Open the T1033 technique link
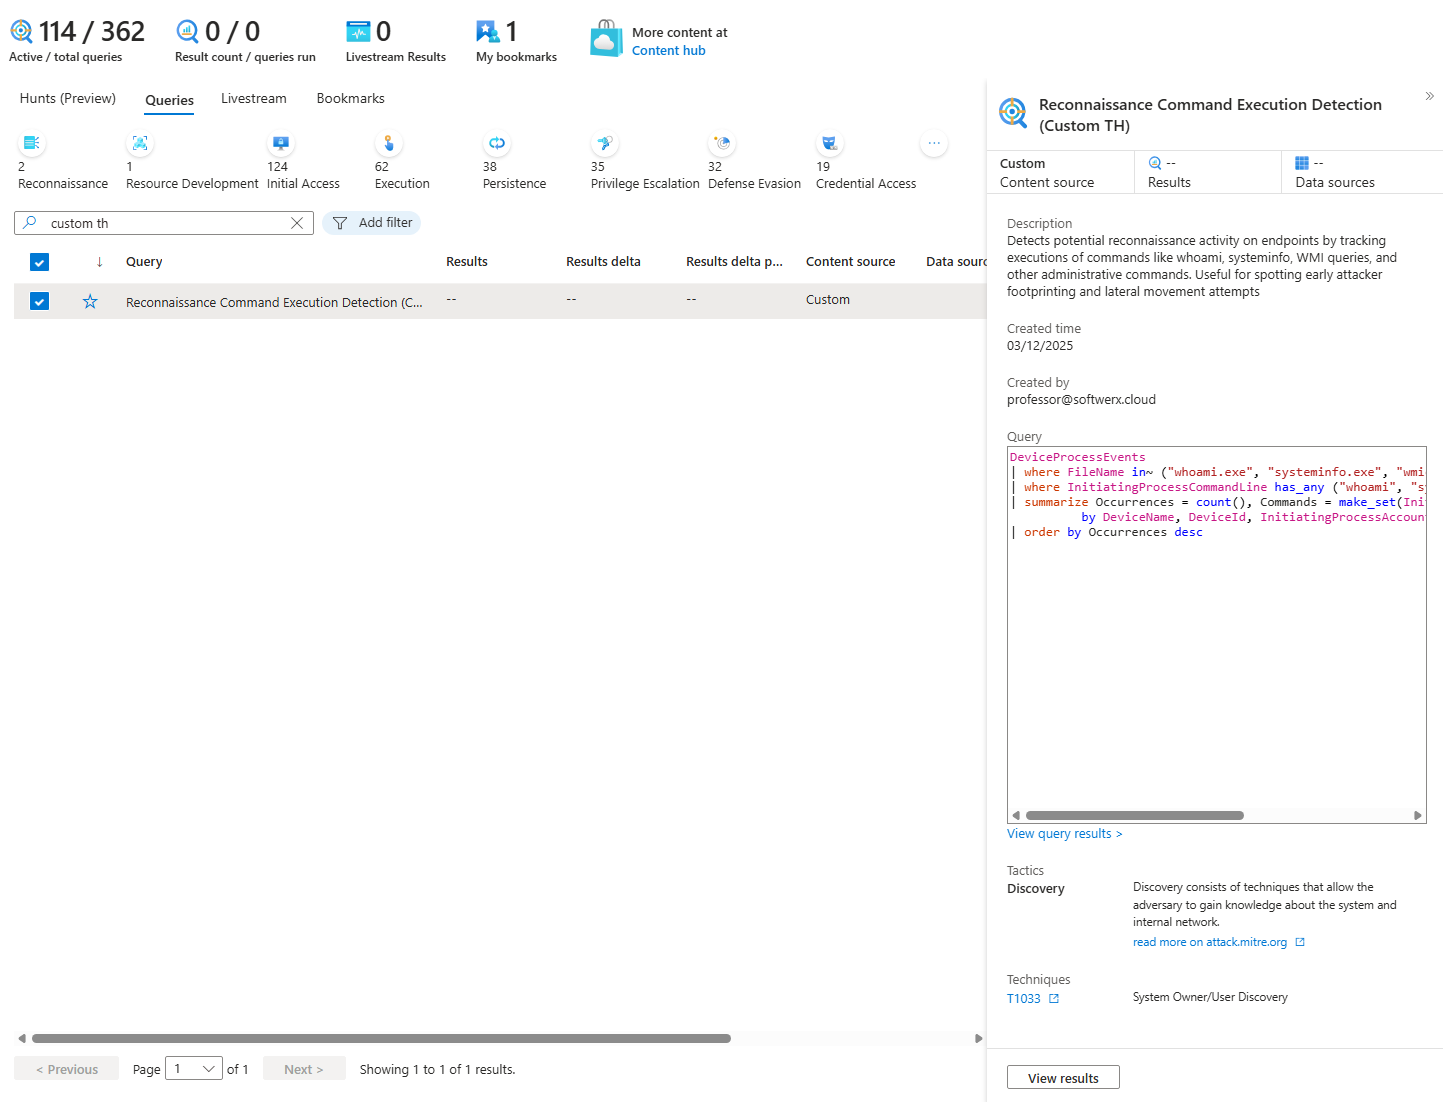This screenshot has width=1443, height=1102. [1032, 999]
